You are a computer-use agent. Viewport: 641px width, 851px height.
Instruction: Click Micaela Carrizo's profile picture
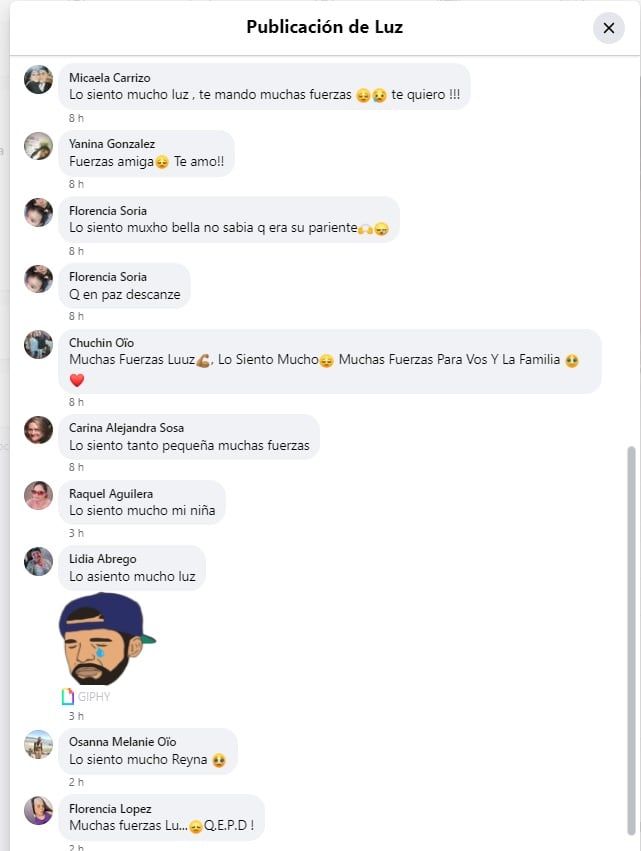tap(38, 78)
